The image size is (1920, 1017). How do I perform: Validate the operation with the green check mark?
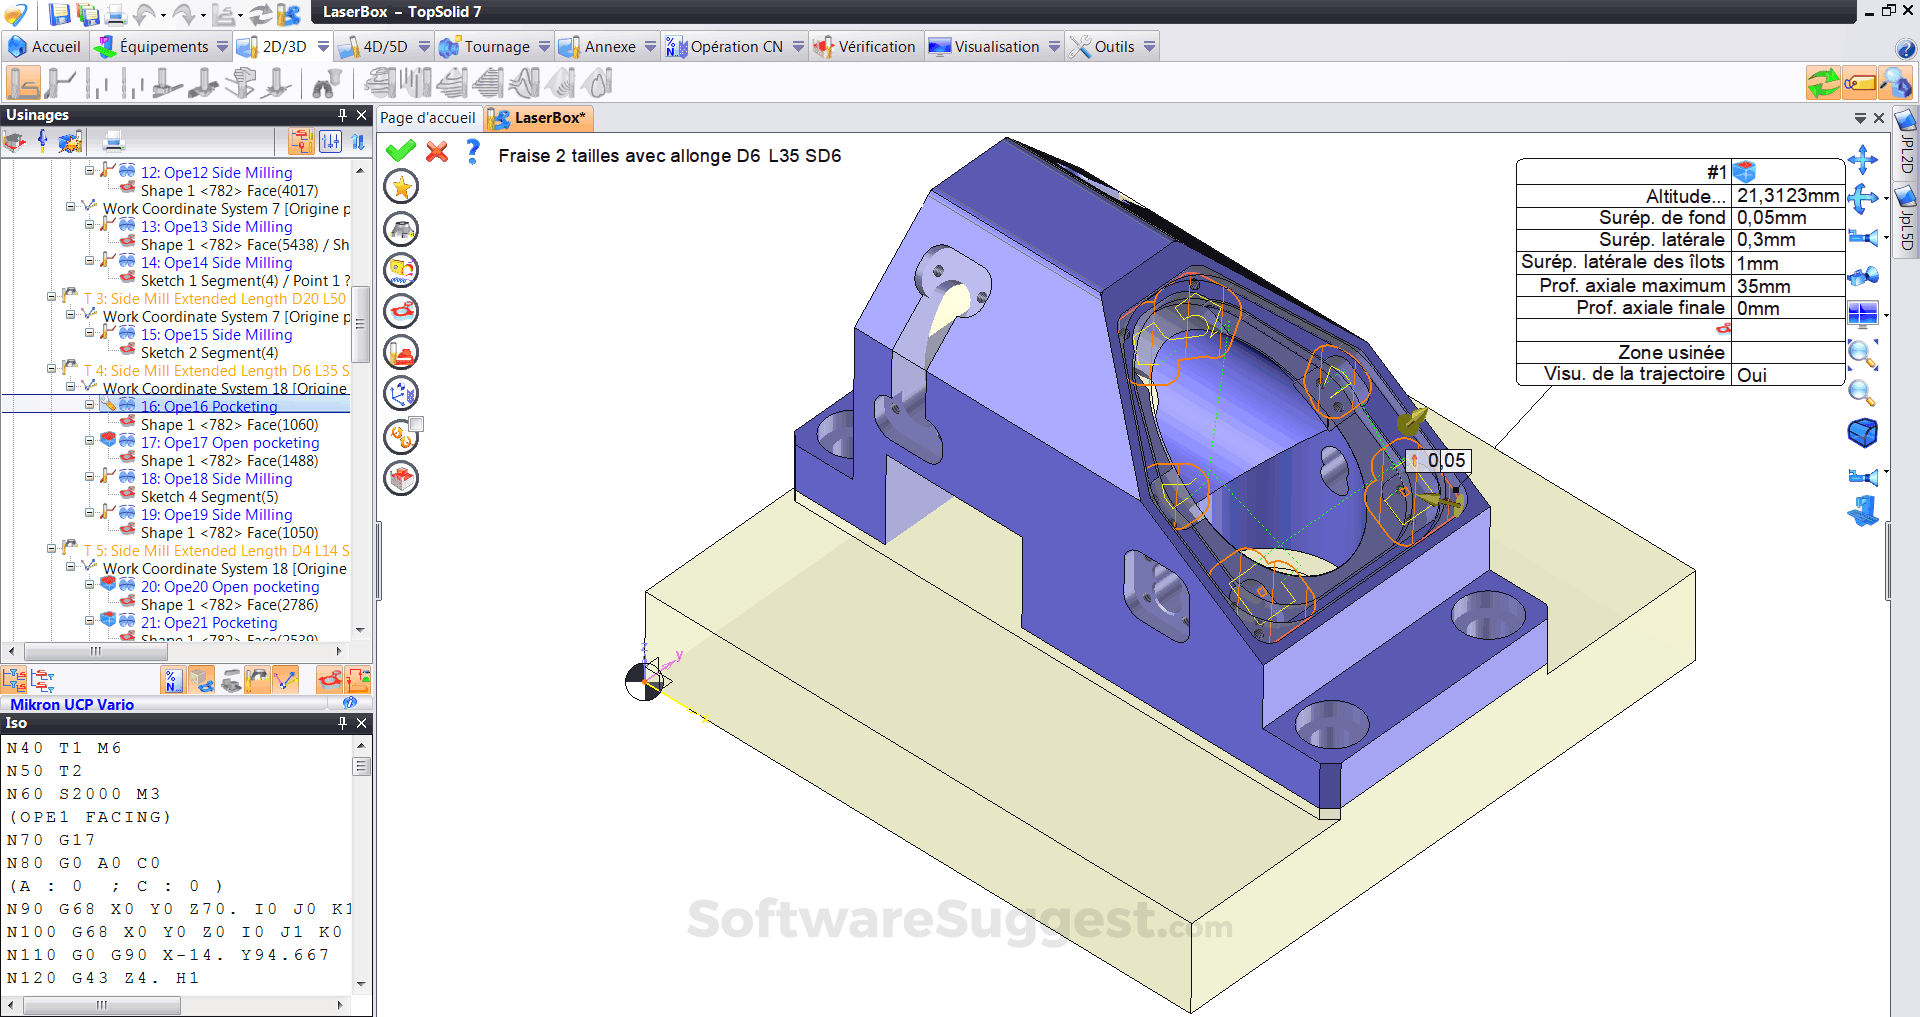[400, 152]
